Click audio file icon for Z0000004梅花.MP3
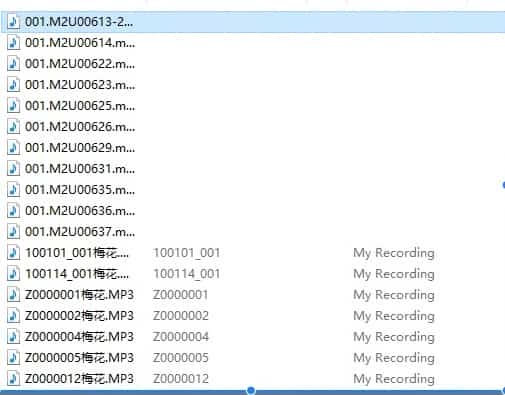 coord(13,337)
